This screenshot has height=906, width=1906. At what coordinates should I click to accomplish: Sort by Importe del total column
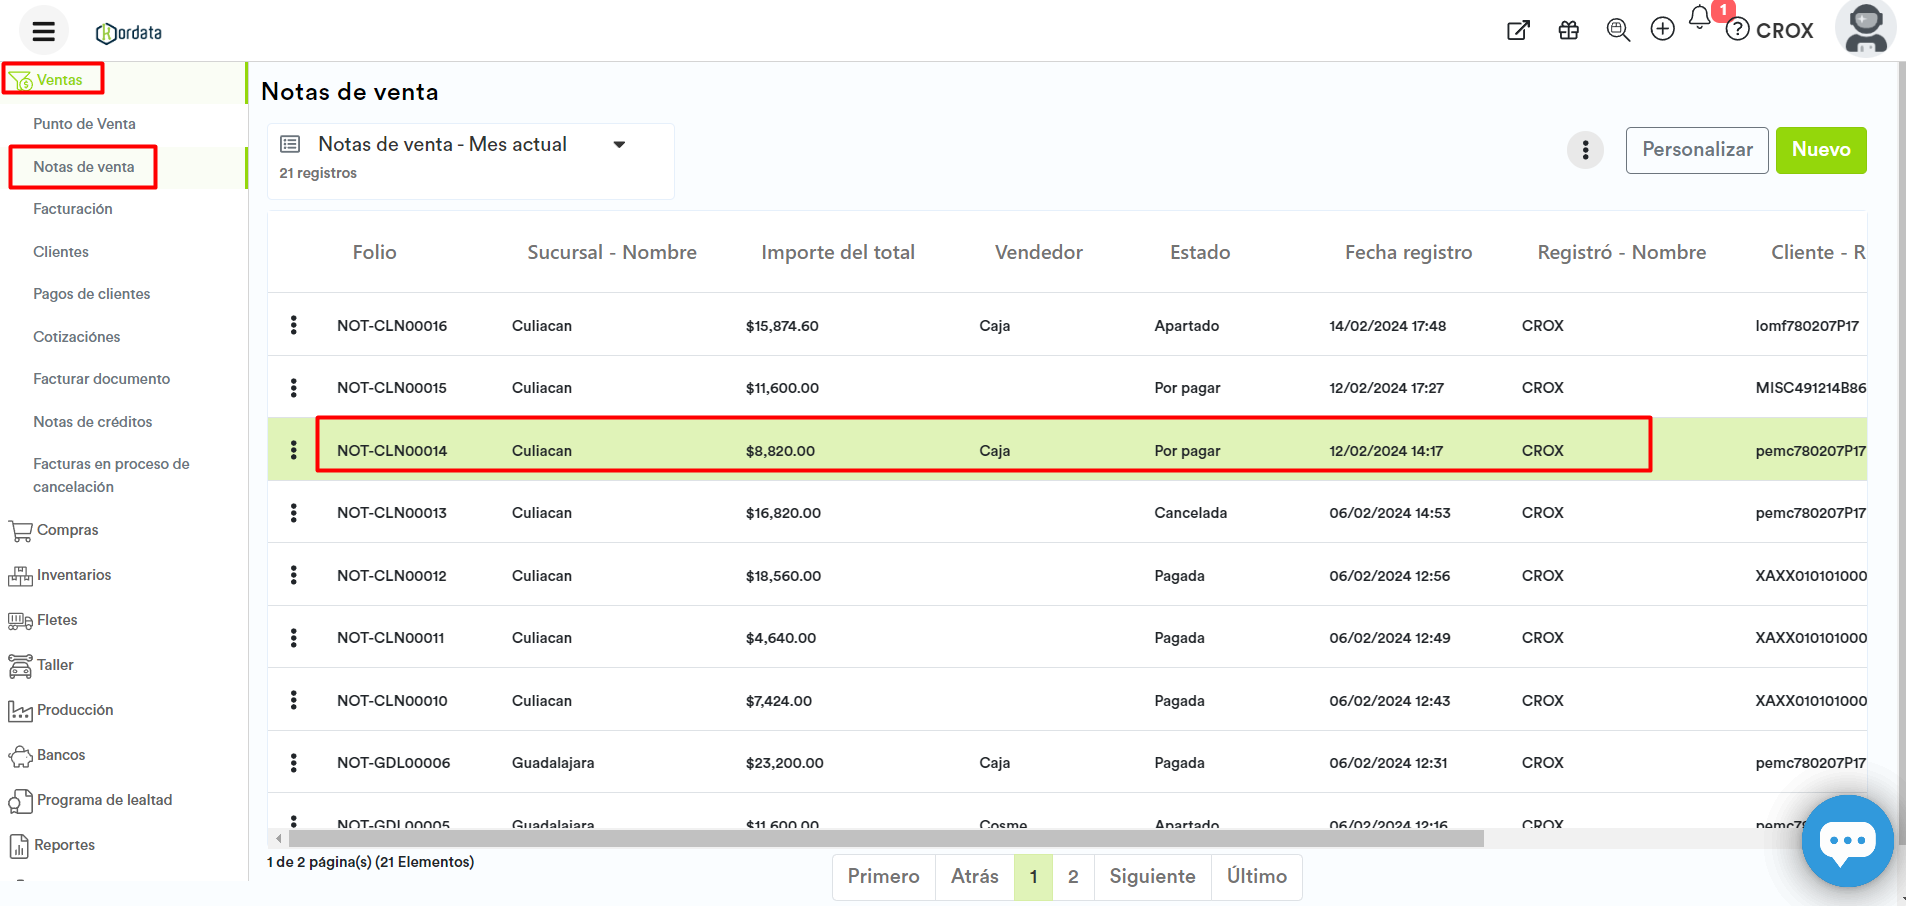[x=837, y=253]
